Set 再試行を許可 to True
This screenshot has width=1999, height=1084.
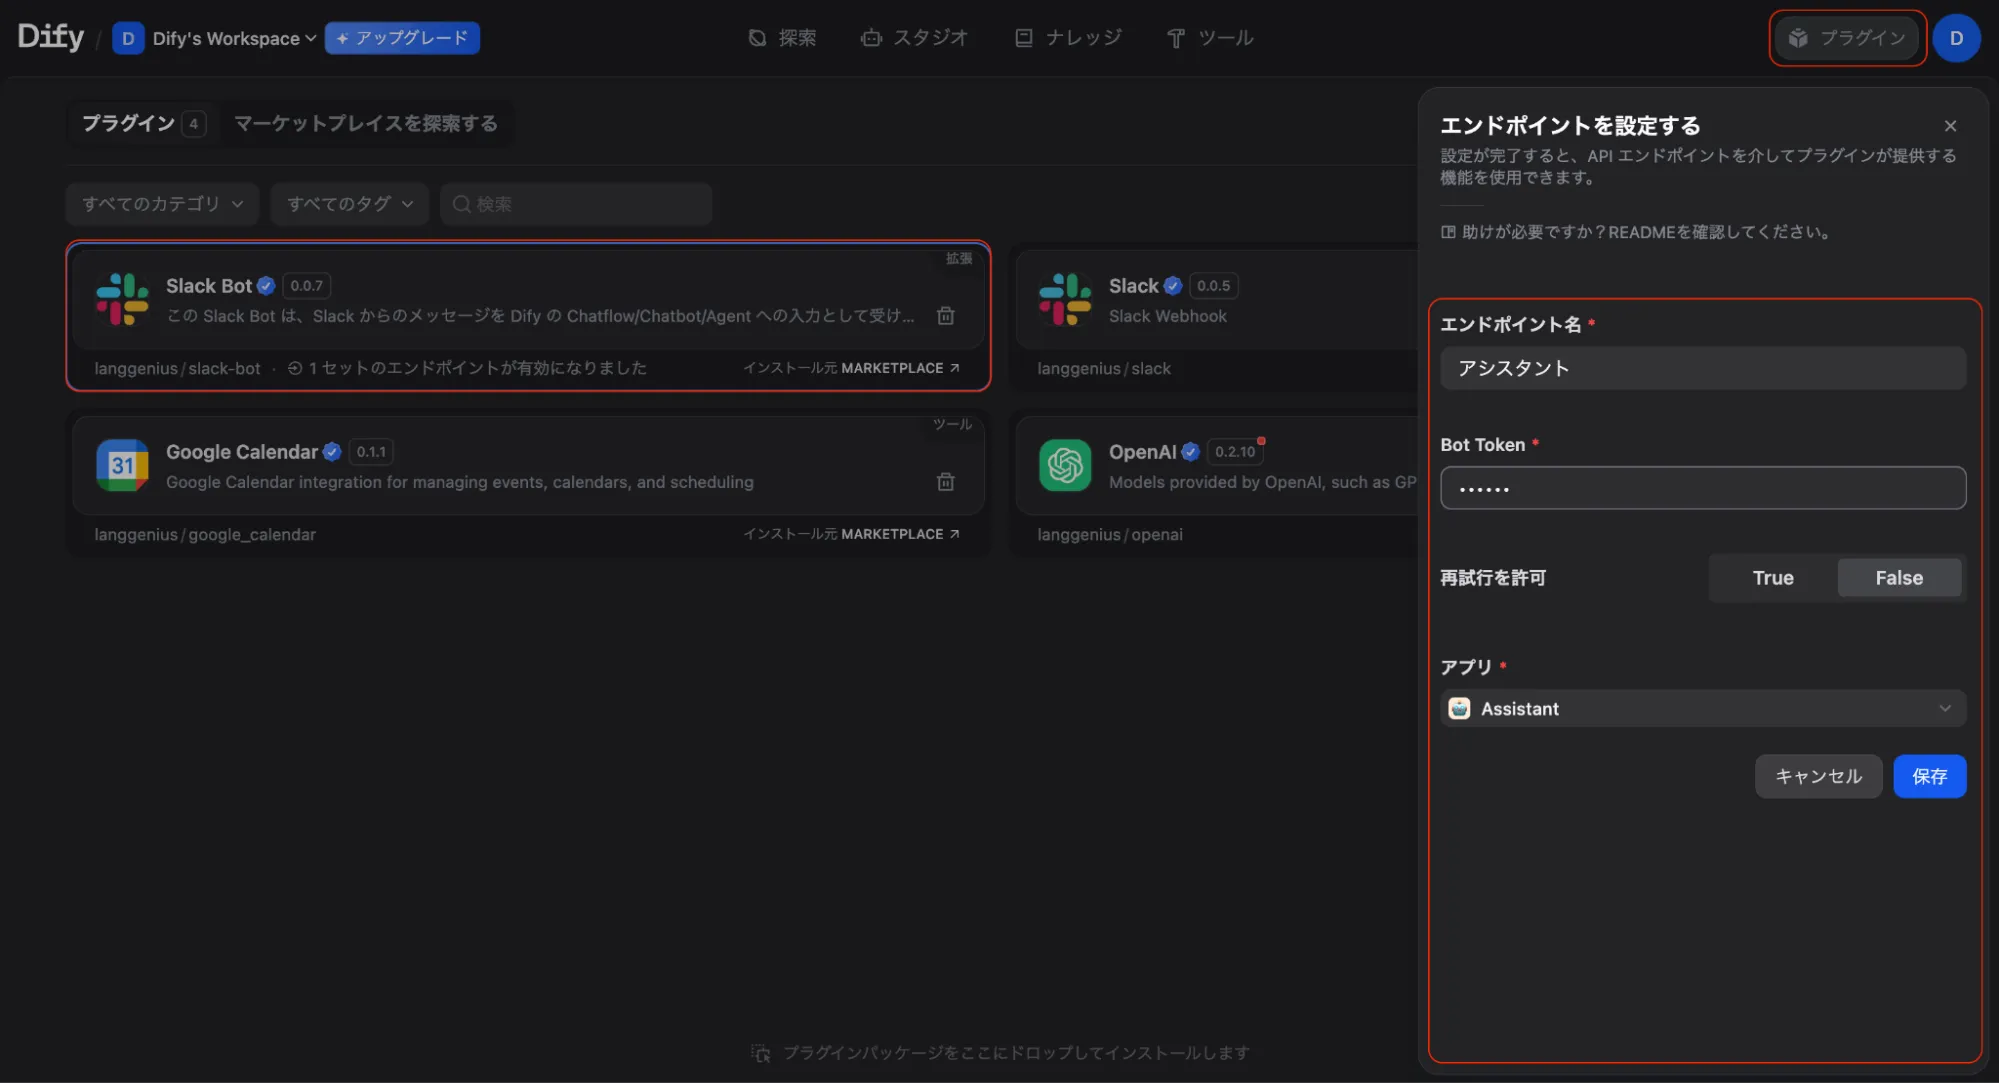click(1772, 578)
